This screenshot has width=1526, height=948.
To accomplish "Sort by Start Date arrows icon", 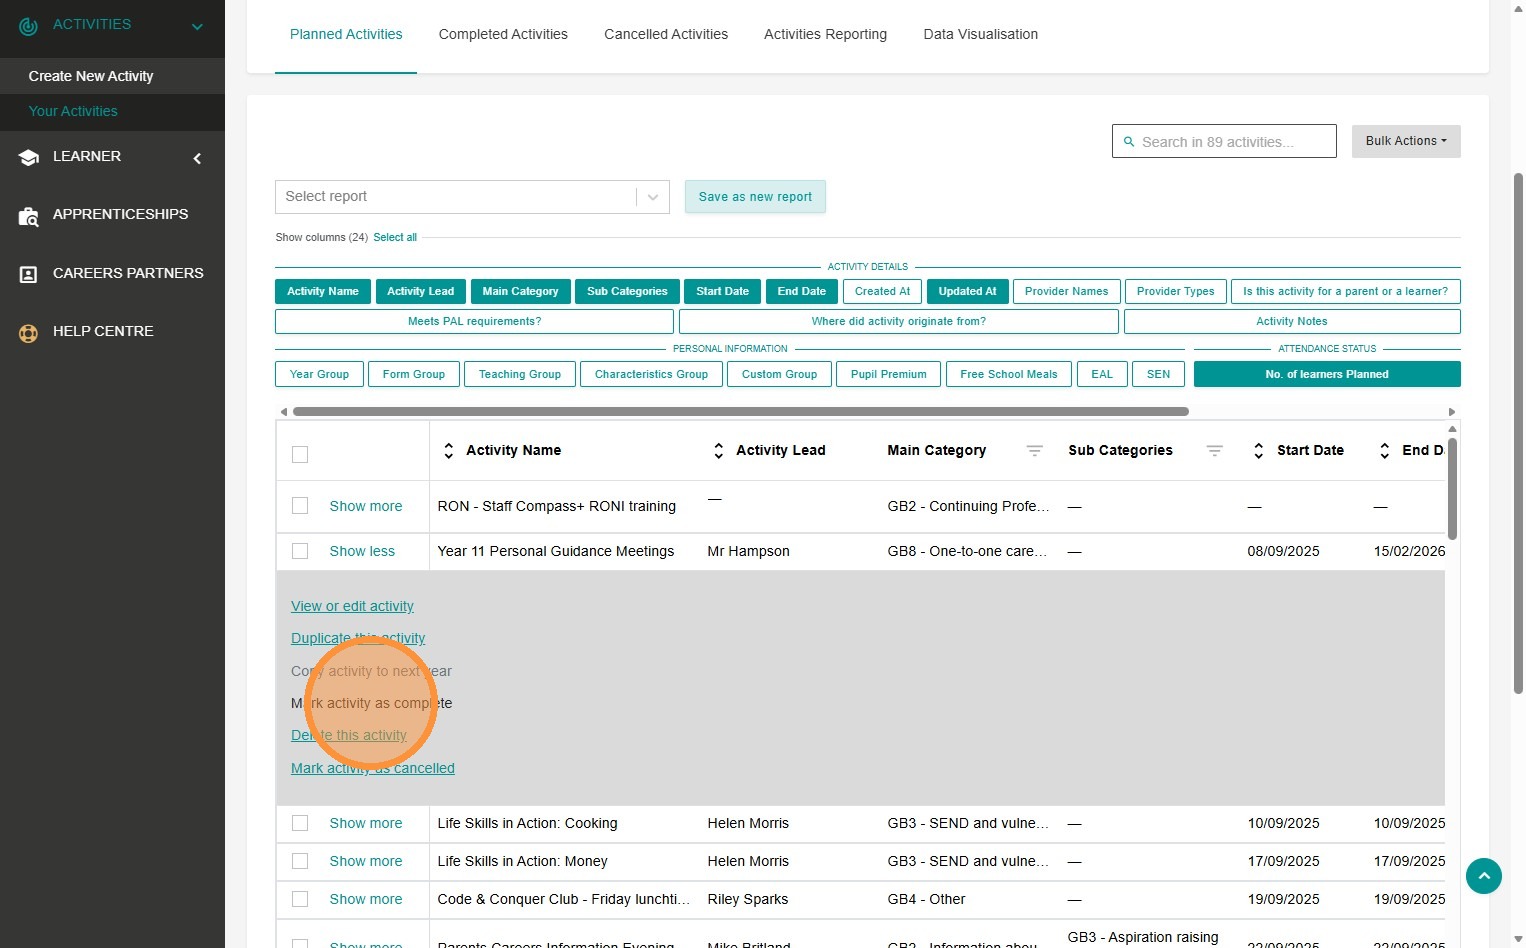I will (1258, 451).
